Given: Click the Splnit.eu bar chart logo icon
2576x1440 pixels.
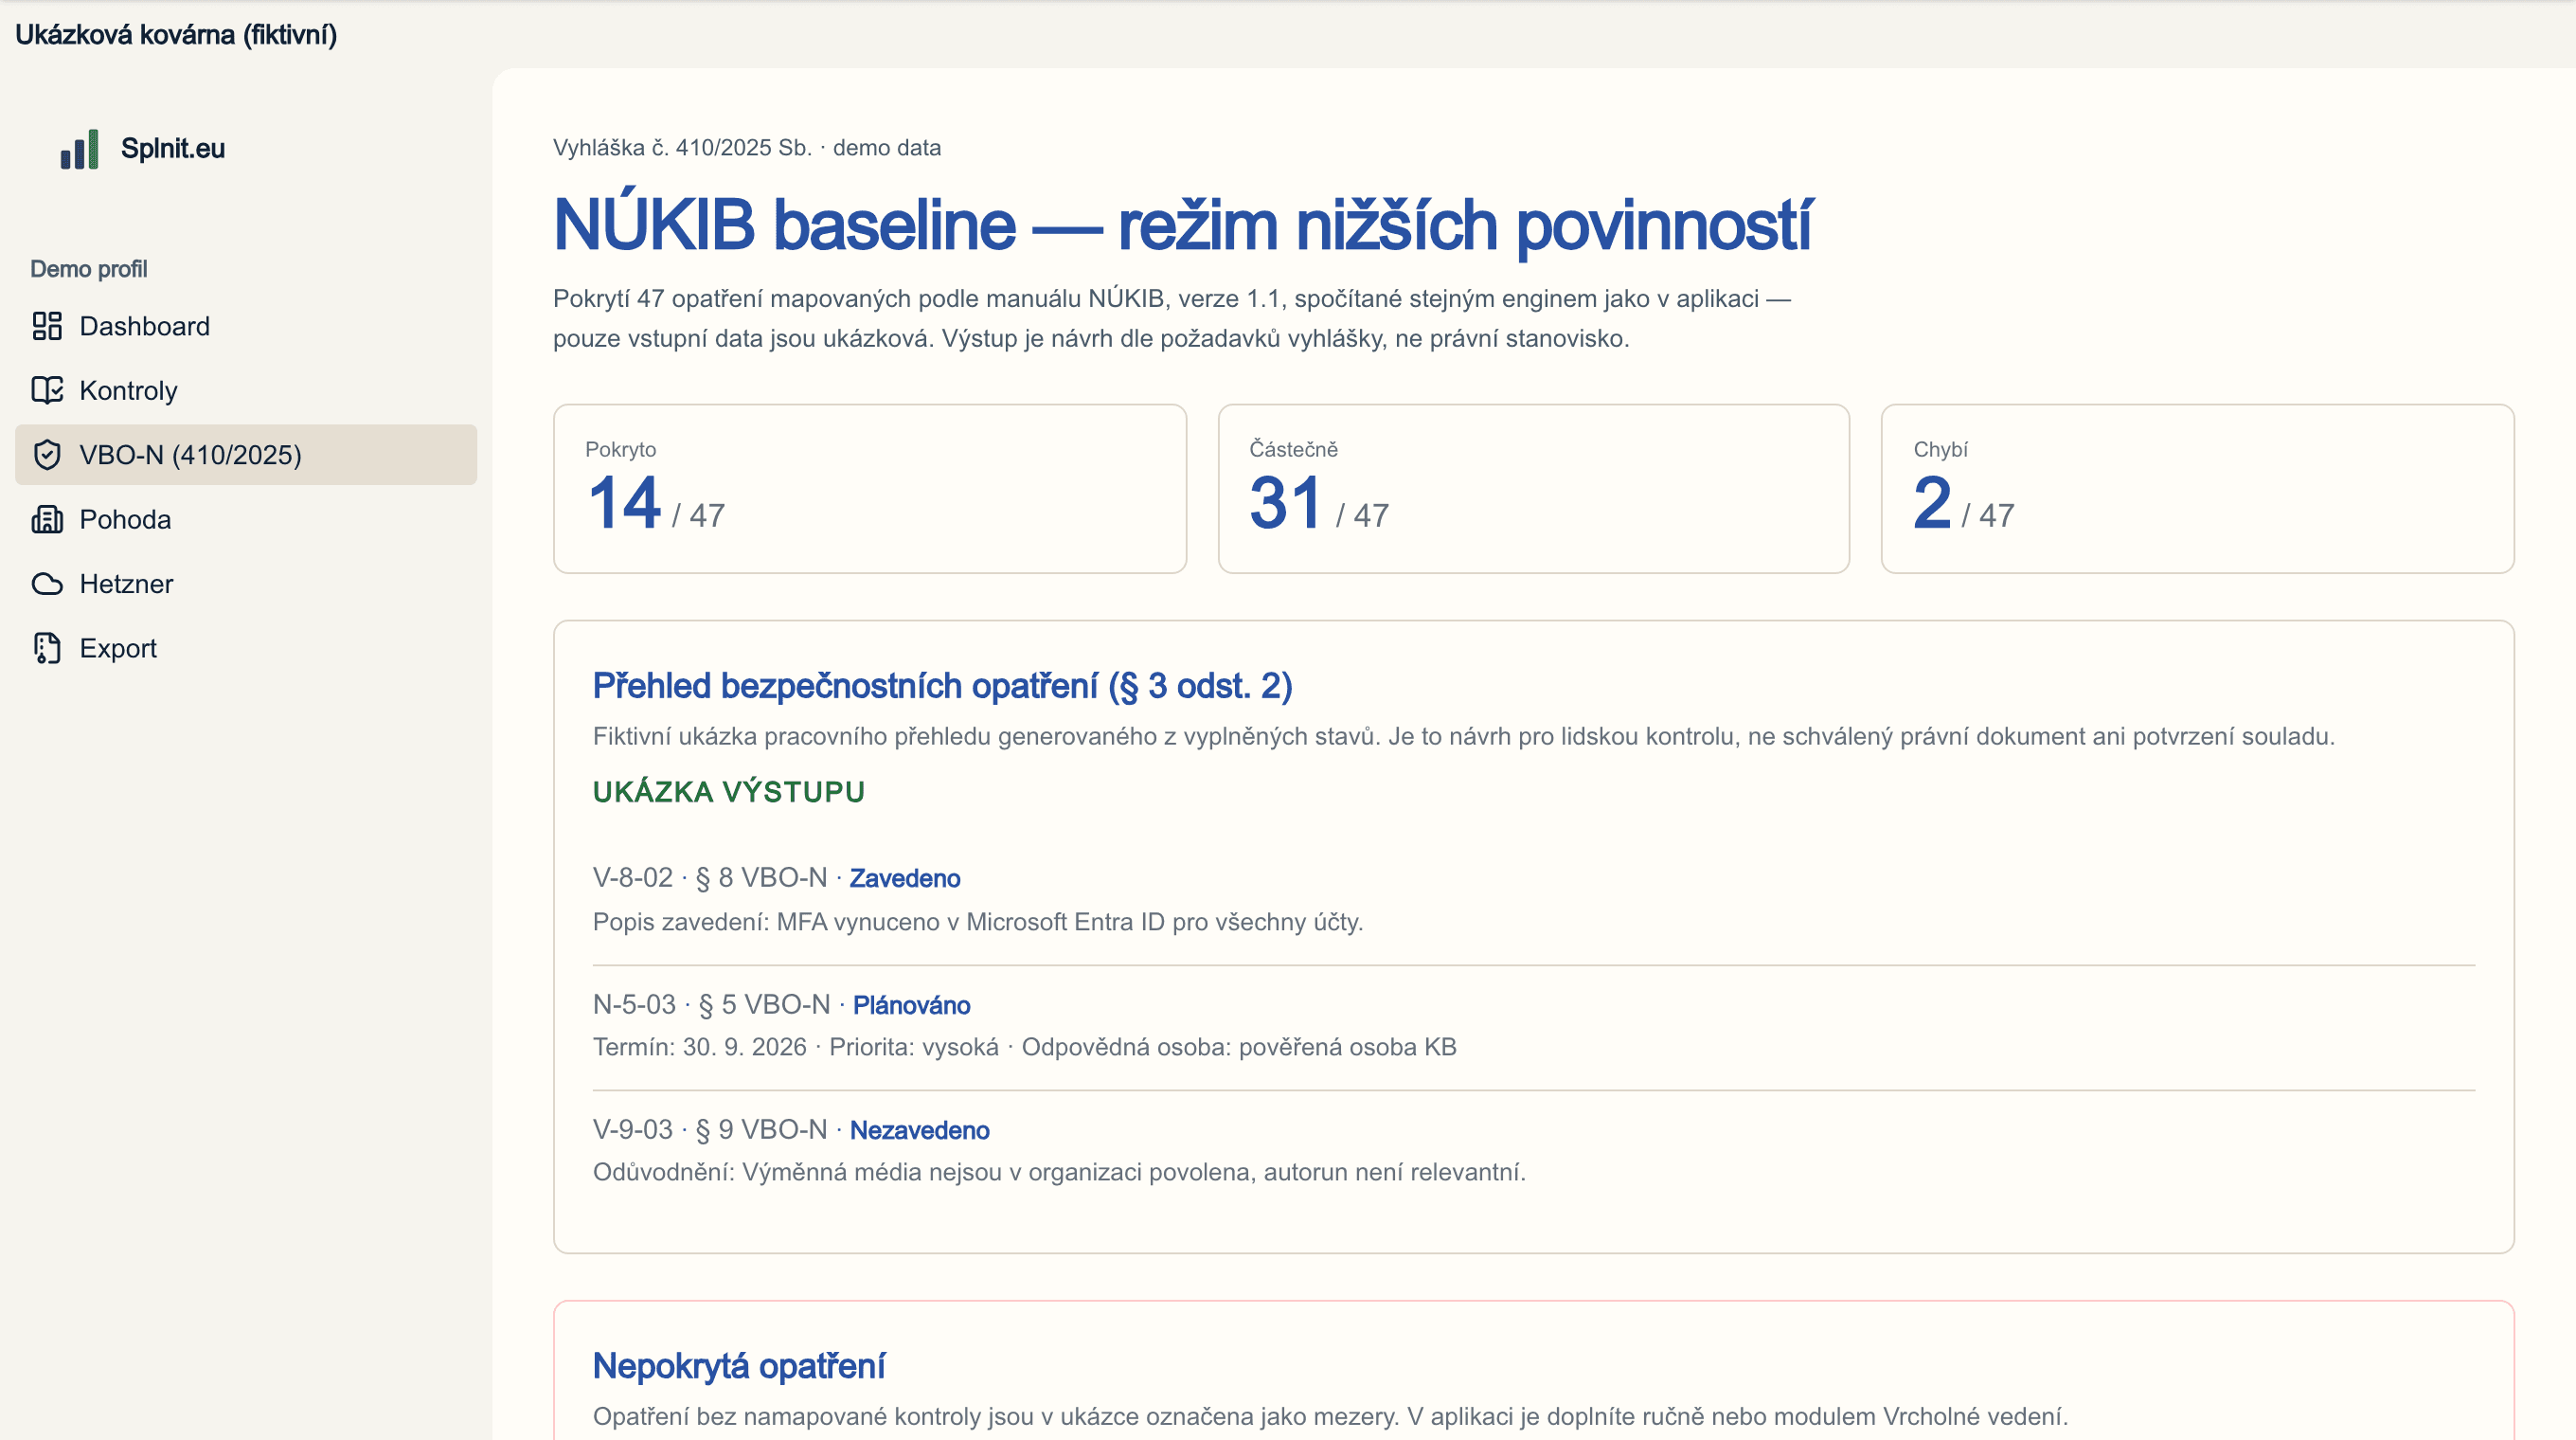Looking at the screenshot, I should coord(79,149).
